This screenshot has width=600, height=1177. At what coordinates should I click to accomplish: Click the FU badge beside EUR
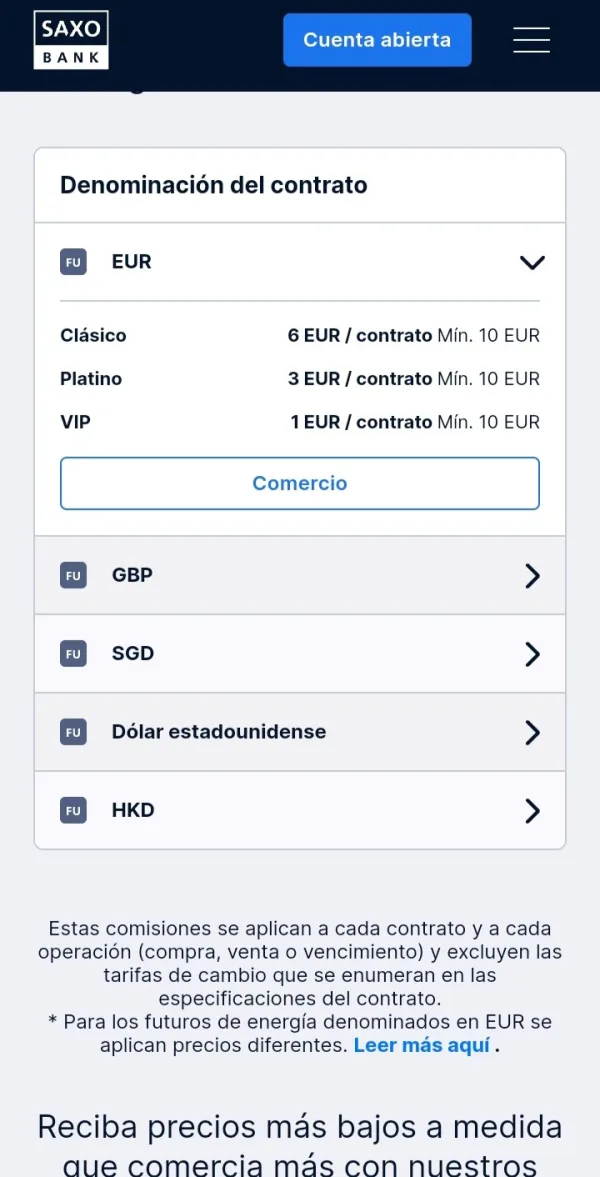coord(73,262)
